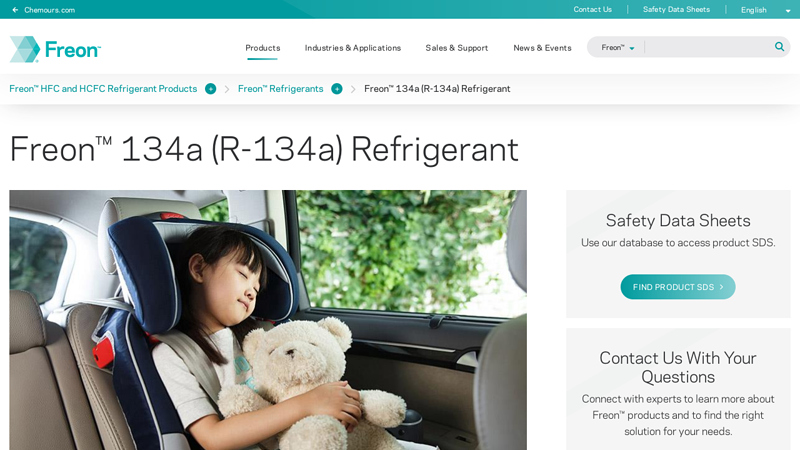Click the Contact Us With Your Questions heading
This screenshot has width=800, height=450.
point(678,367)
